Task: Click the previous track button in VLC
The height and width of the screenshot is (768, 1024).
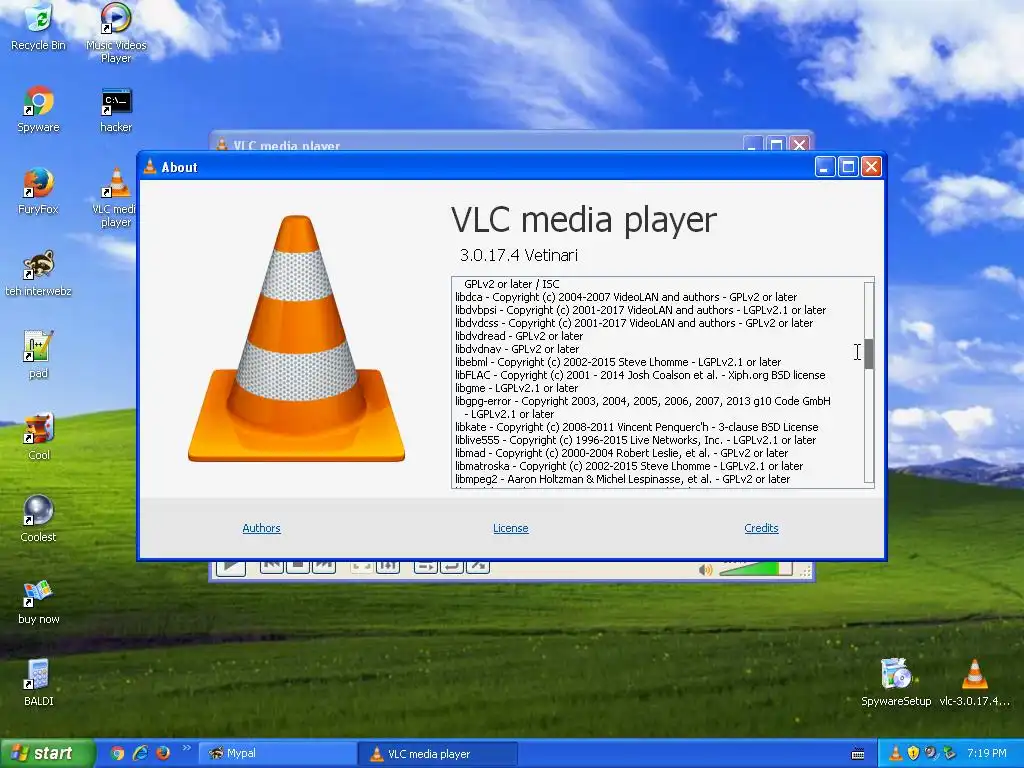Action: point(272,567)
